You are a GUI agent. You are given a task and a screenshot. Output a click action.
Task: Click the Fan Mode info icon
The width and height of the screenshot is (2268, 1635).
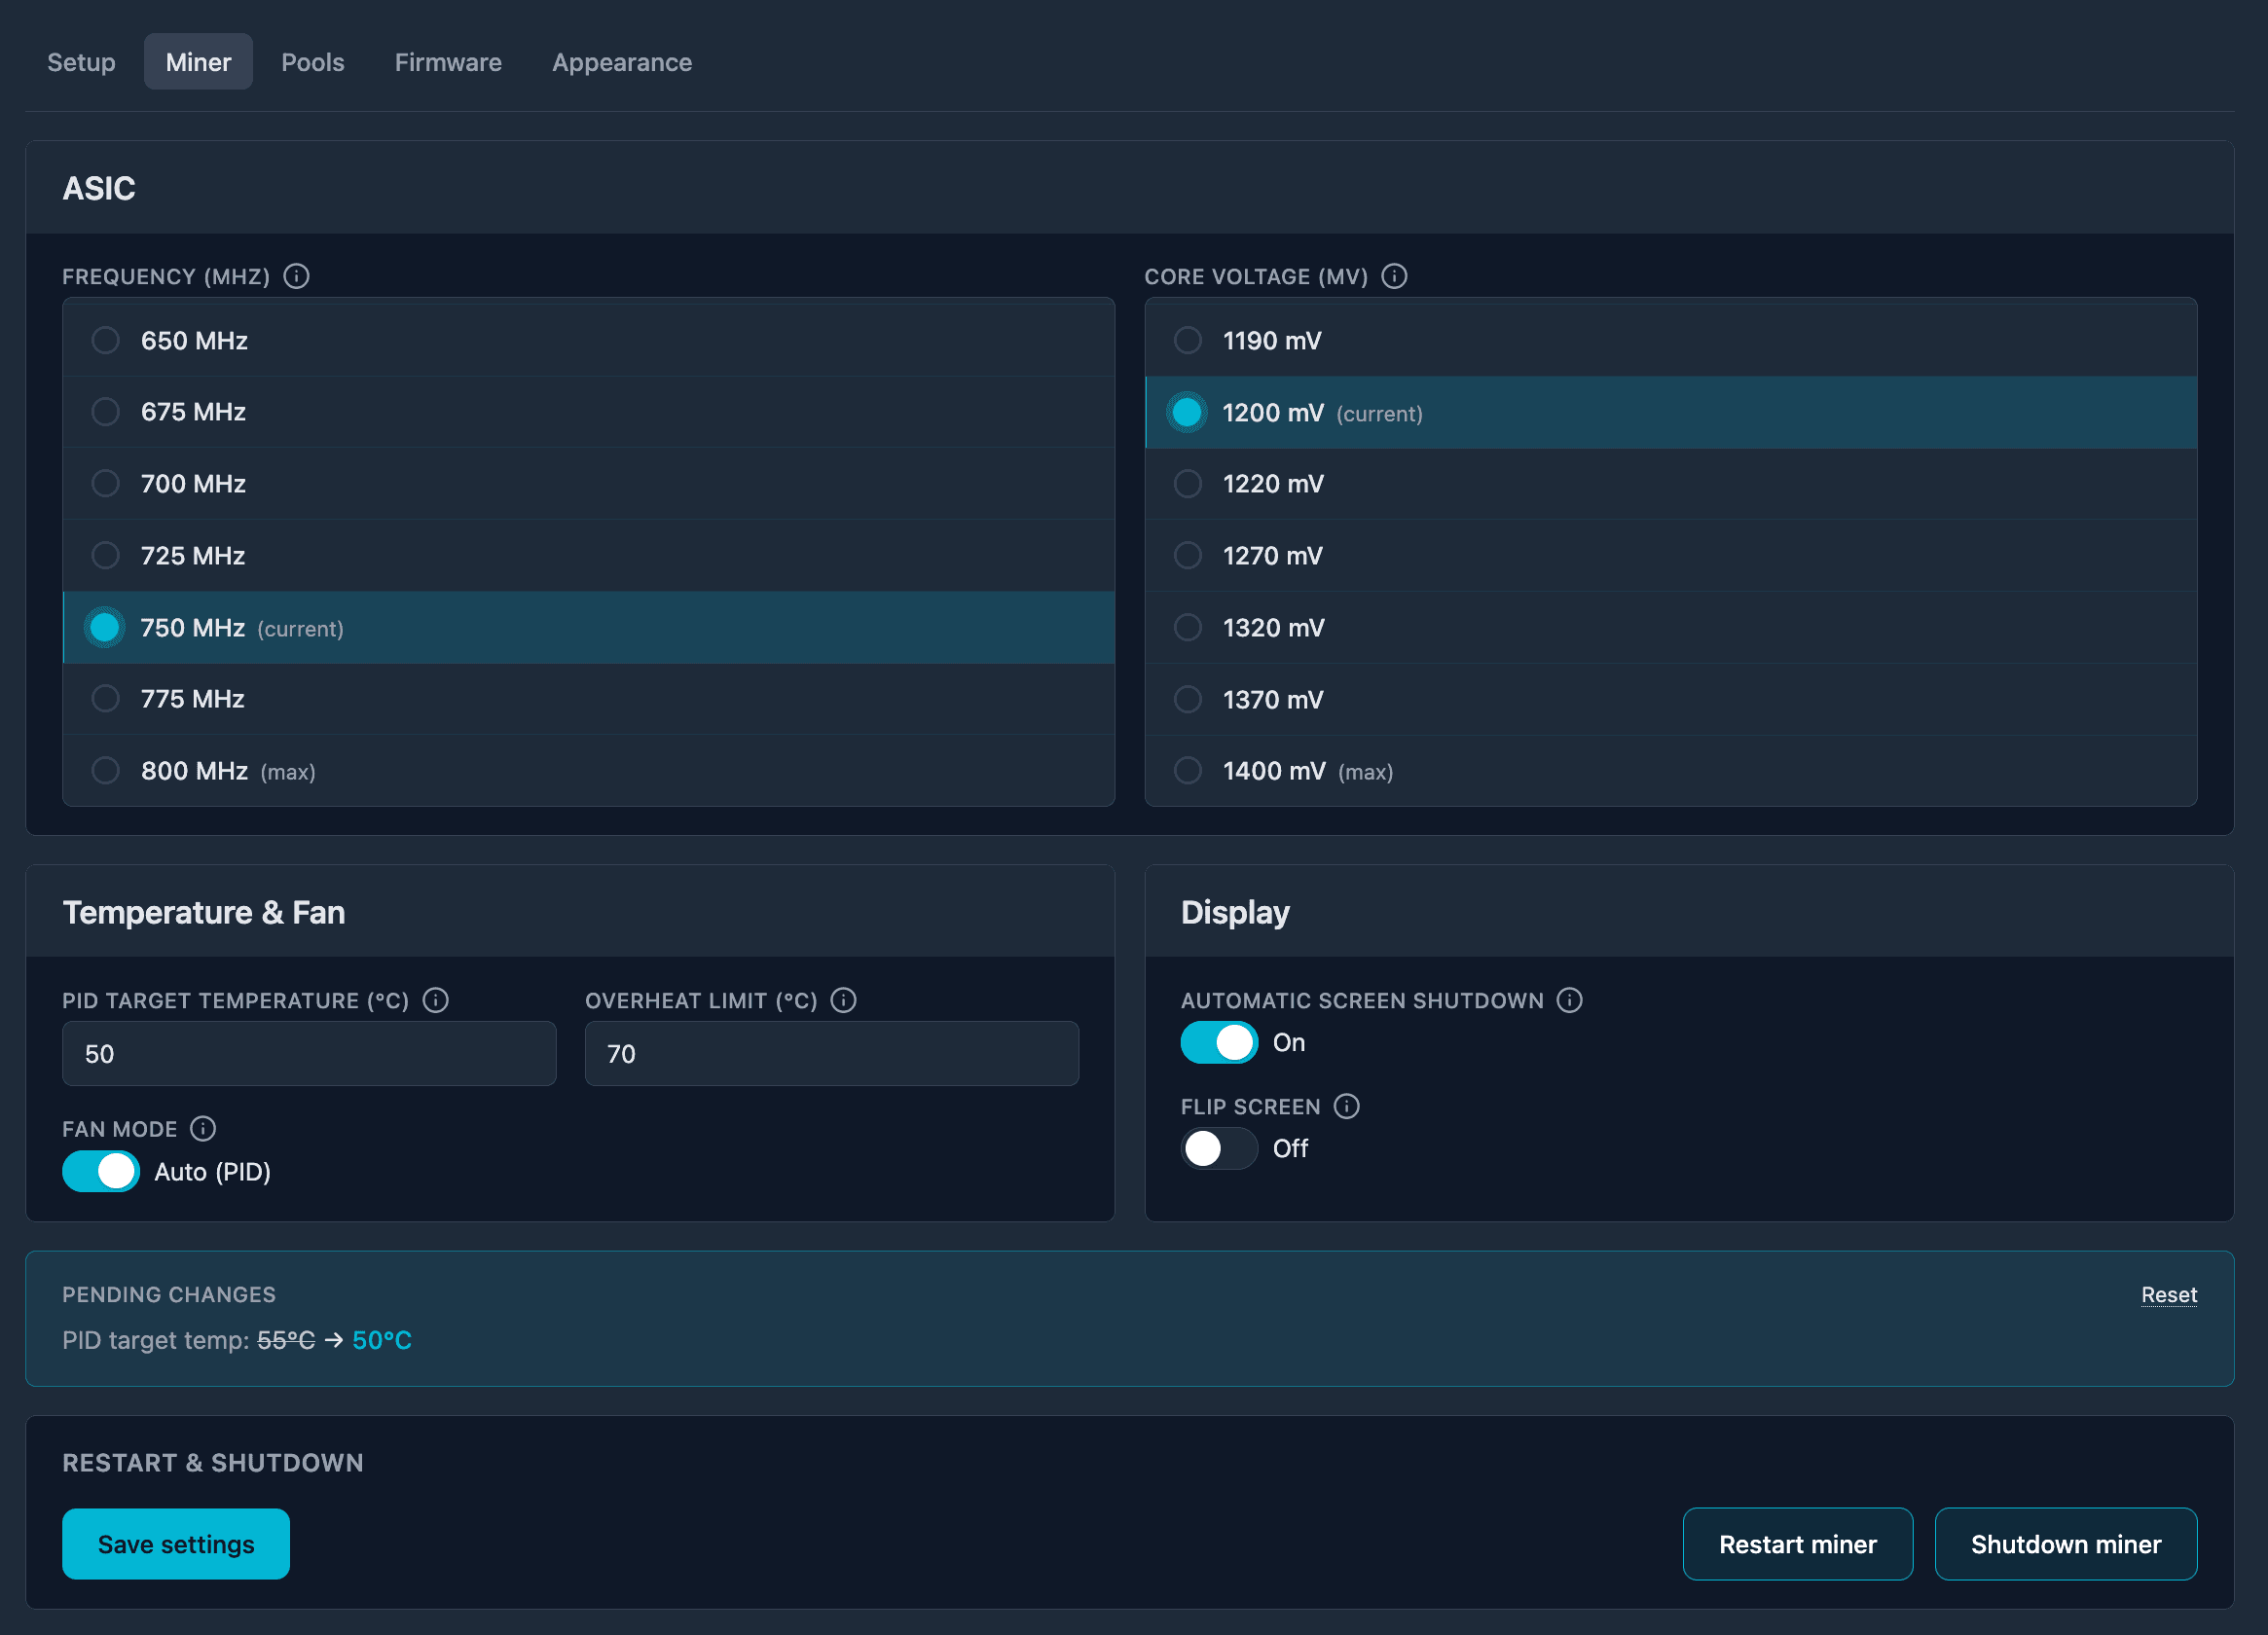pos(203,1128)
